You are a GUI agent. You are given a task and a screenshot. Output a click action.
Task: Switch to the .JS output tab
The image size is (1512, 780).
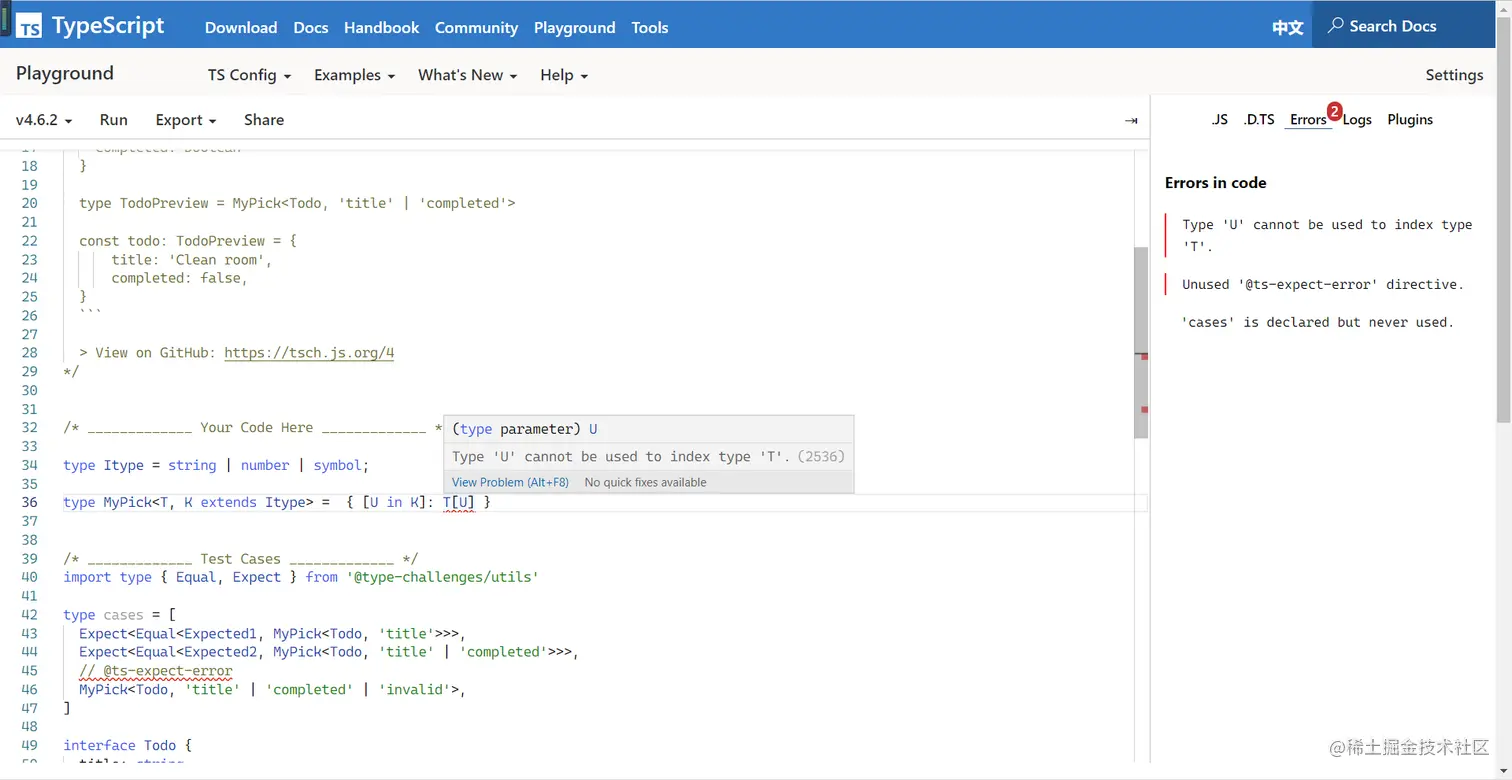click(x=1219, y=119)
